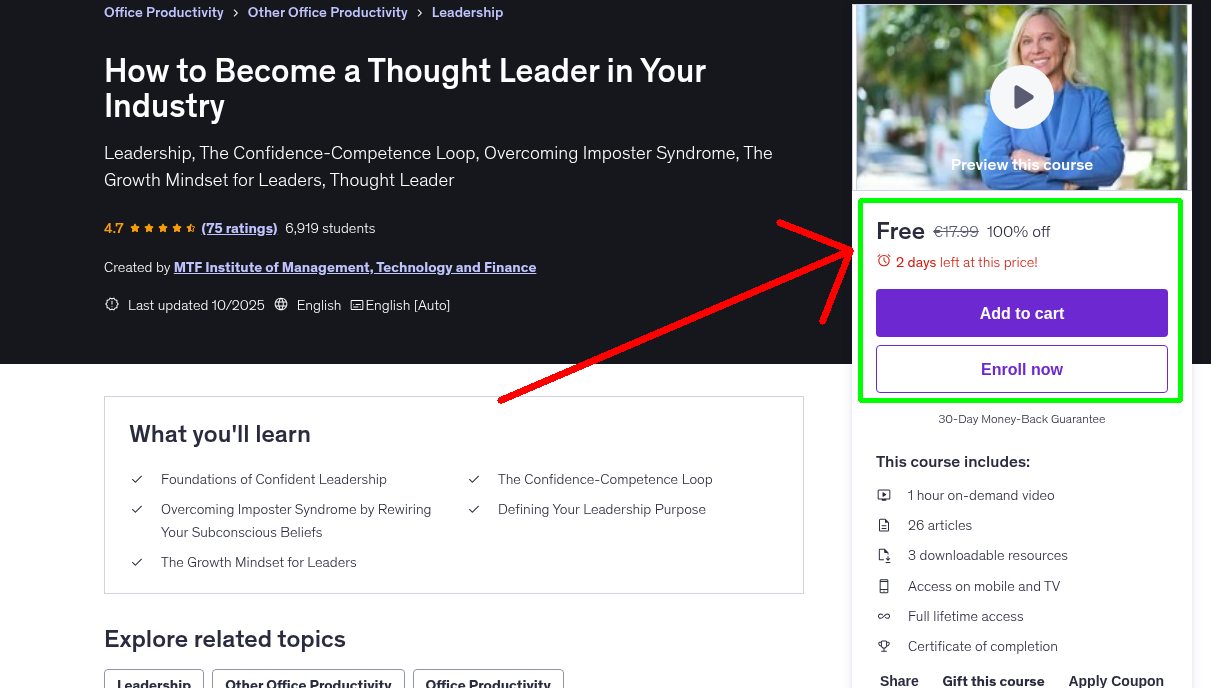Visit the MTF Institute creator page
The height and width of the screenshot is (688, 1211).
click(x=355, y=267)
